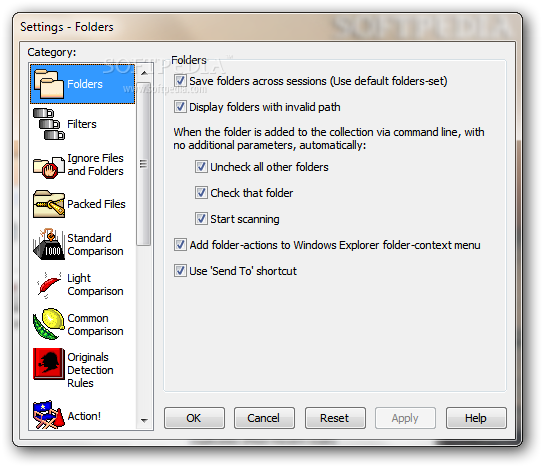Click the category list scroll-up arrow
Image resolution: width=543 pixels, height=467 pixels.
click(144, 73)
